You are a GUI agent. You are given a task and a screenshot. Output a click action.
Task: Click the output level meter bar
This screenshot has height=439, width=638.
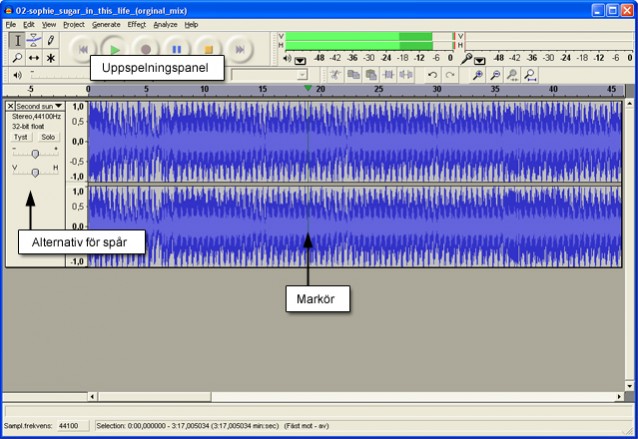coord(370,41)
